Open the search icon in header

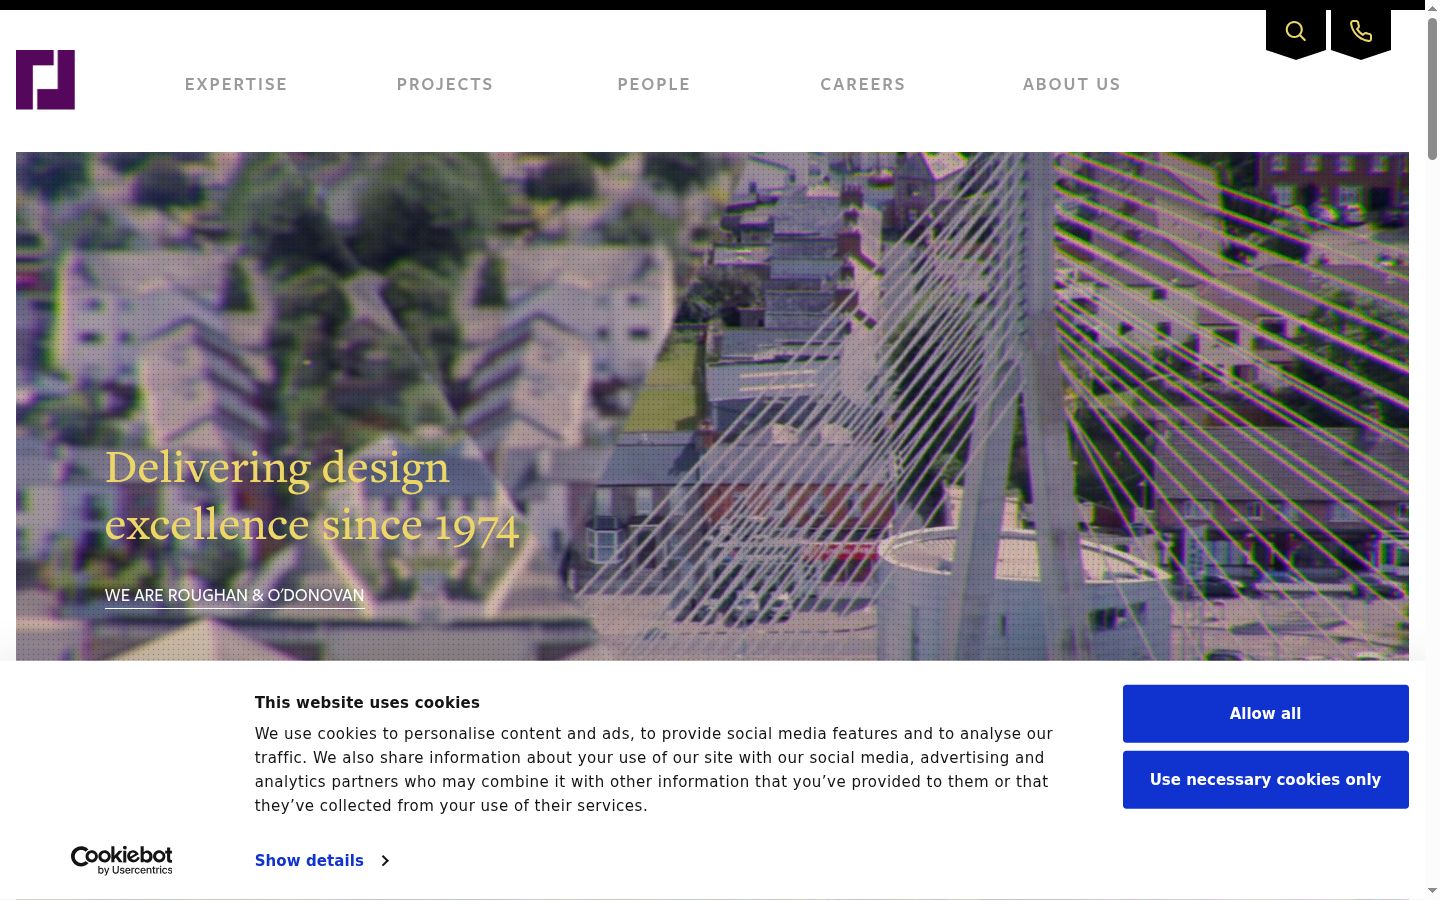pos(1296,32)
